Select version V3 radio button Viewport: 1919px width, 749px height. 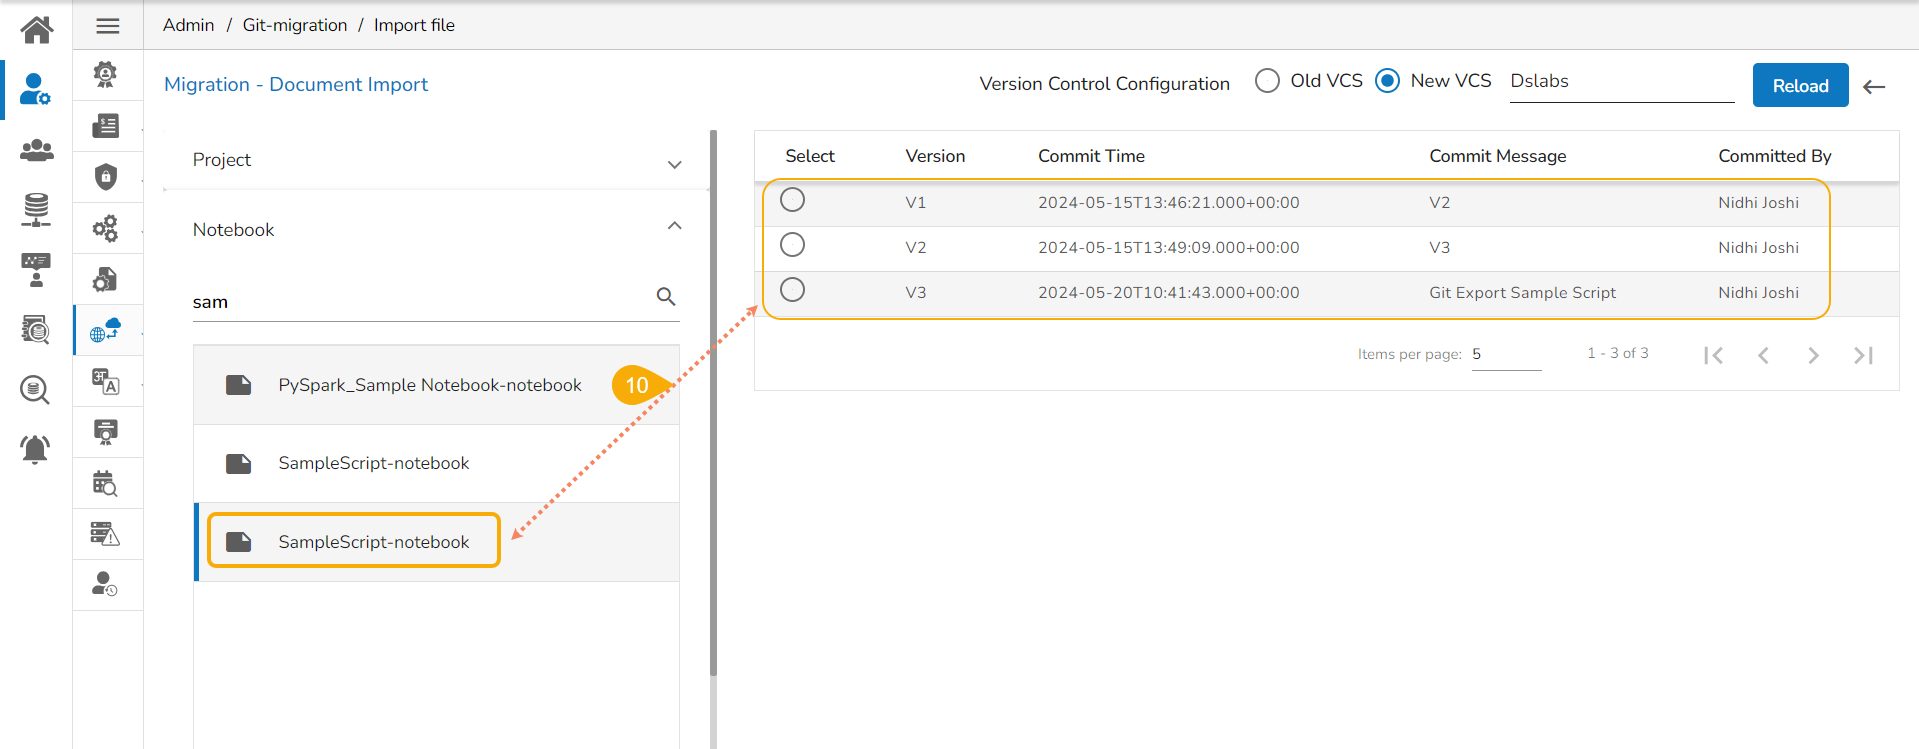792,290
